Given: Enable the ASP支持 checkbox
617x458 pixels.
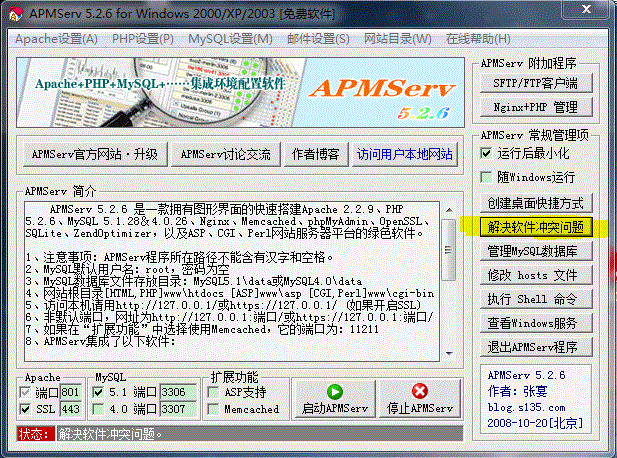Looking at the screenshot, I should point(213,392).
